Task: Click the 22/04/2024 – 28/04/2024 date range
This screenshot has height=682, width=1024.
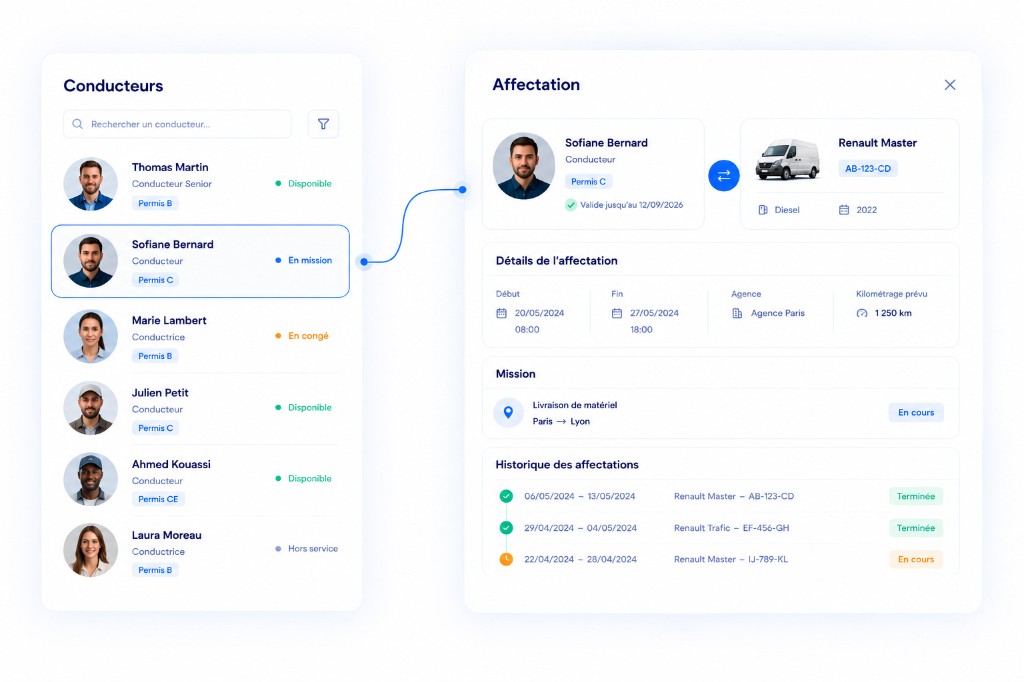Action: [580, 559]
